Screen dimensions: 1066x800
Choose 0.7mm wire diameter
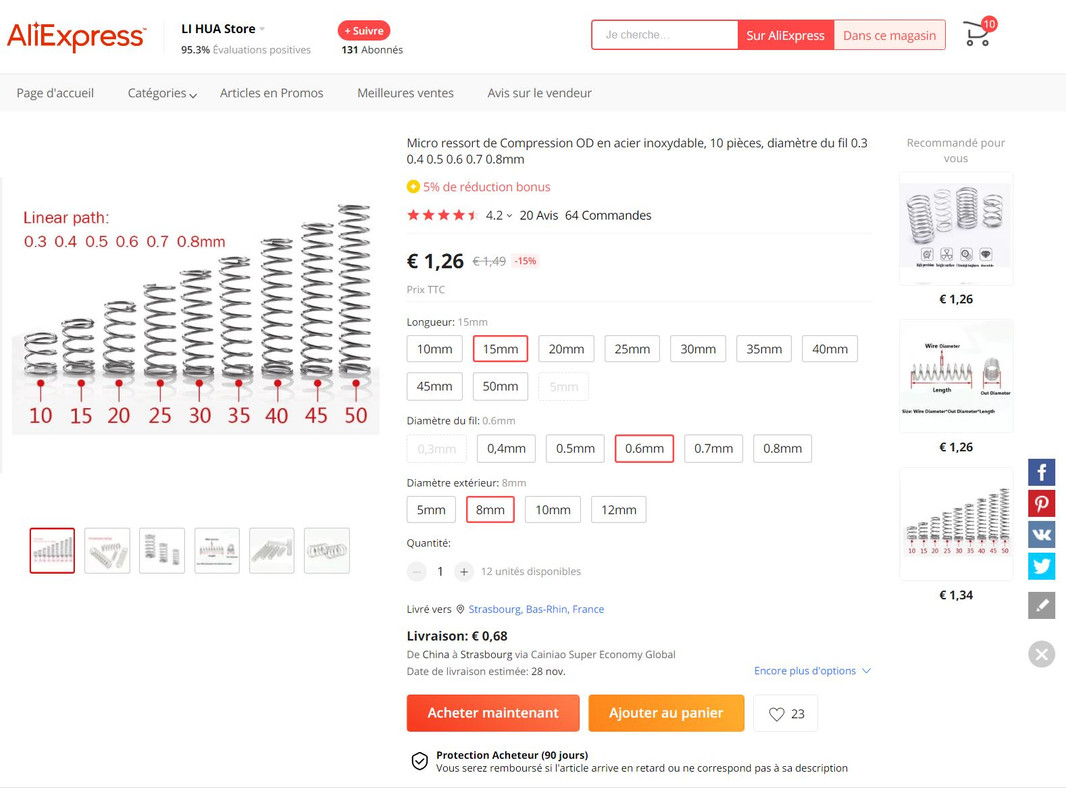[x=713, y=449]
